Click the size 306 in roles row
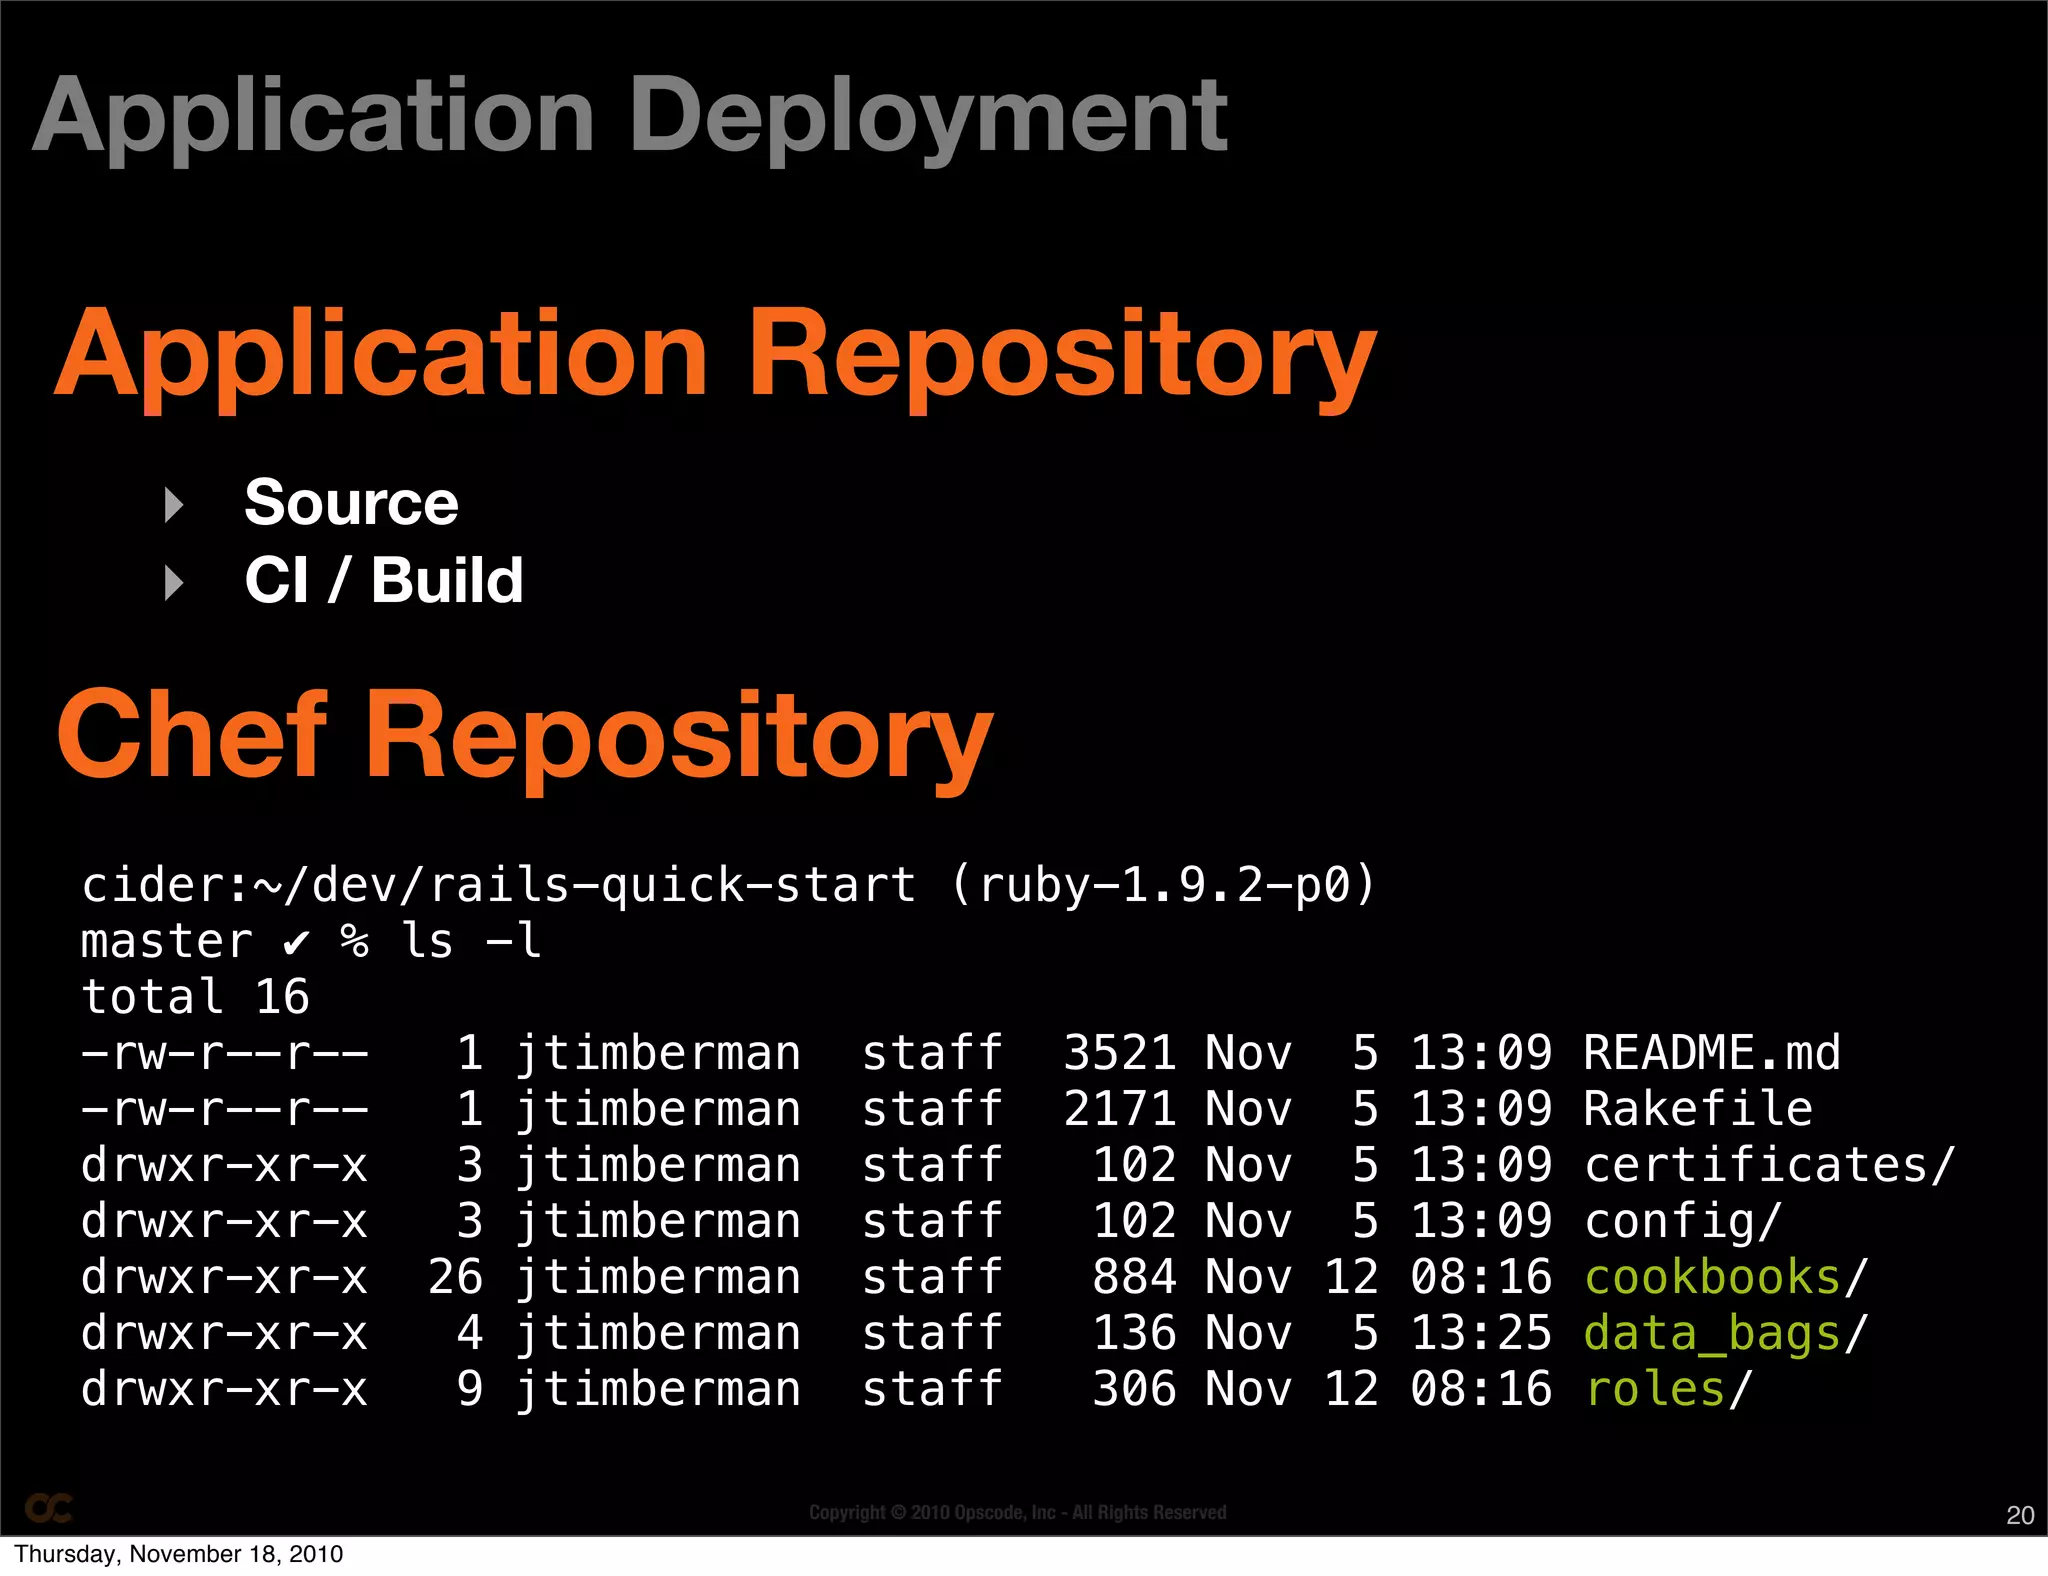The height and width of the screenshot is (1576, 2048). click(x=1135, y=1389)
